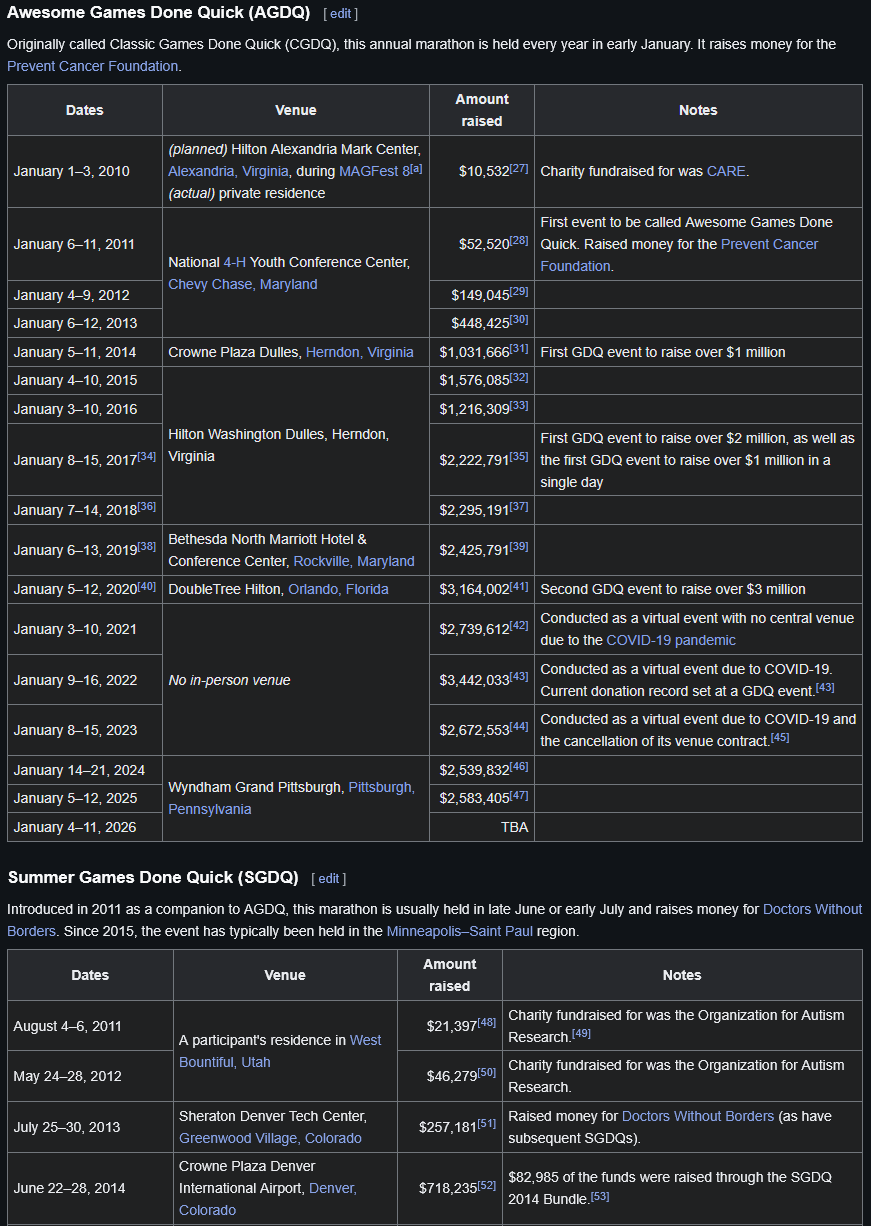Open Orlando, Florida link
Image resolution: width=871 pixels, height=1226 pixels.
[338, 589]
